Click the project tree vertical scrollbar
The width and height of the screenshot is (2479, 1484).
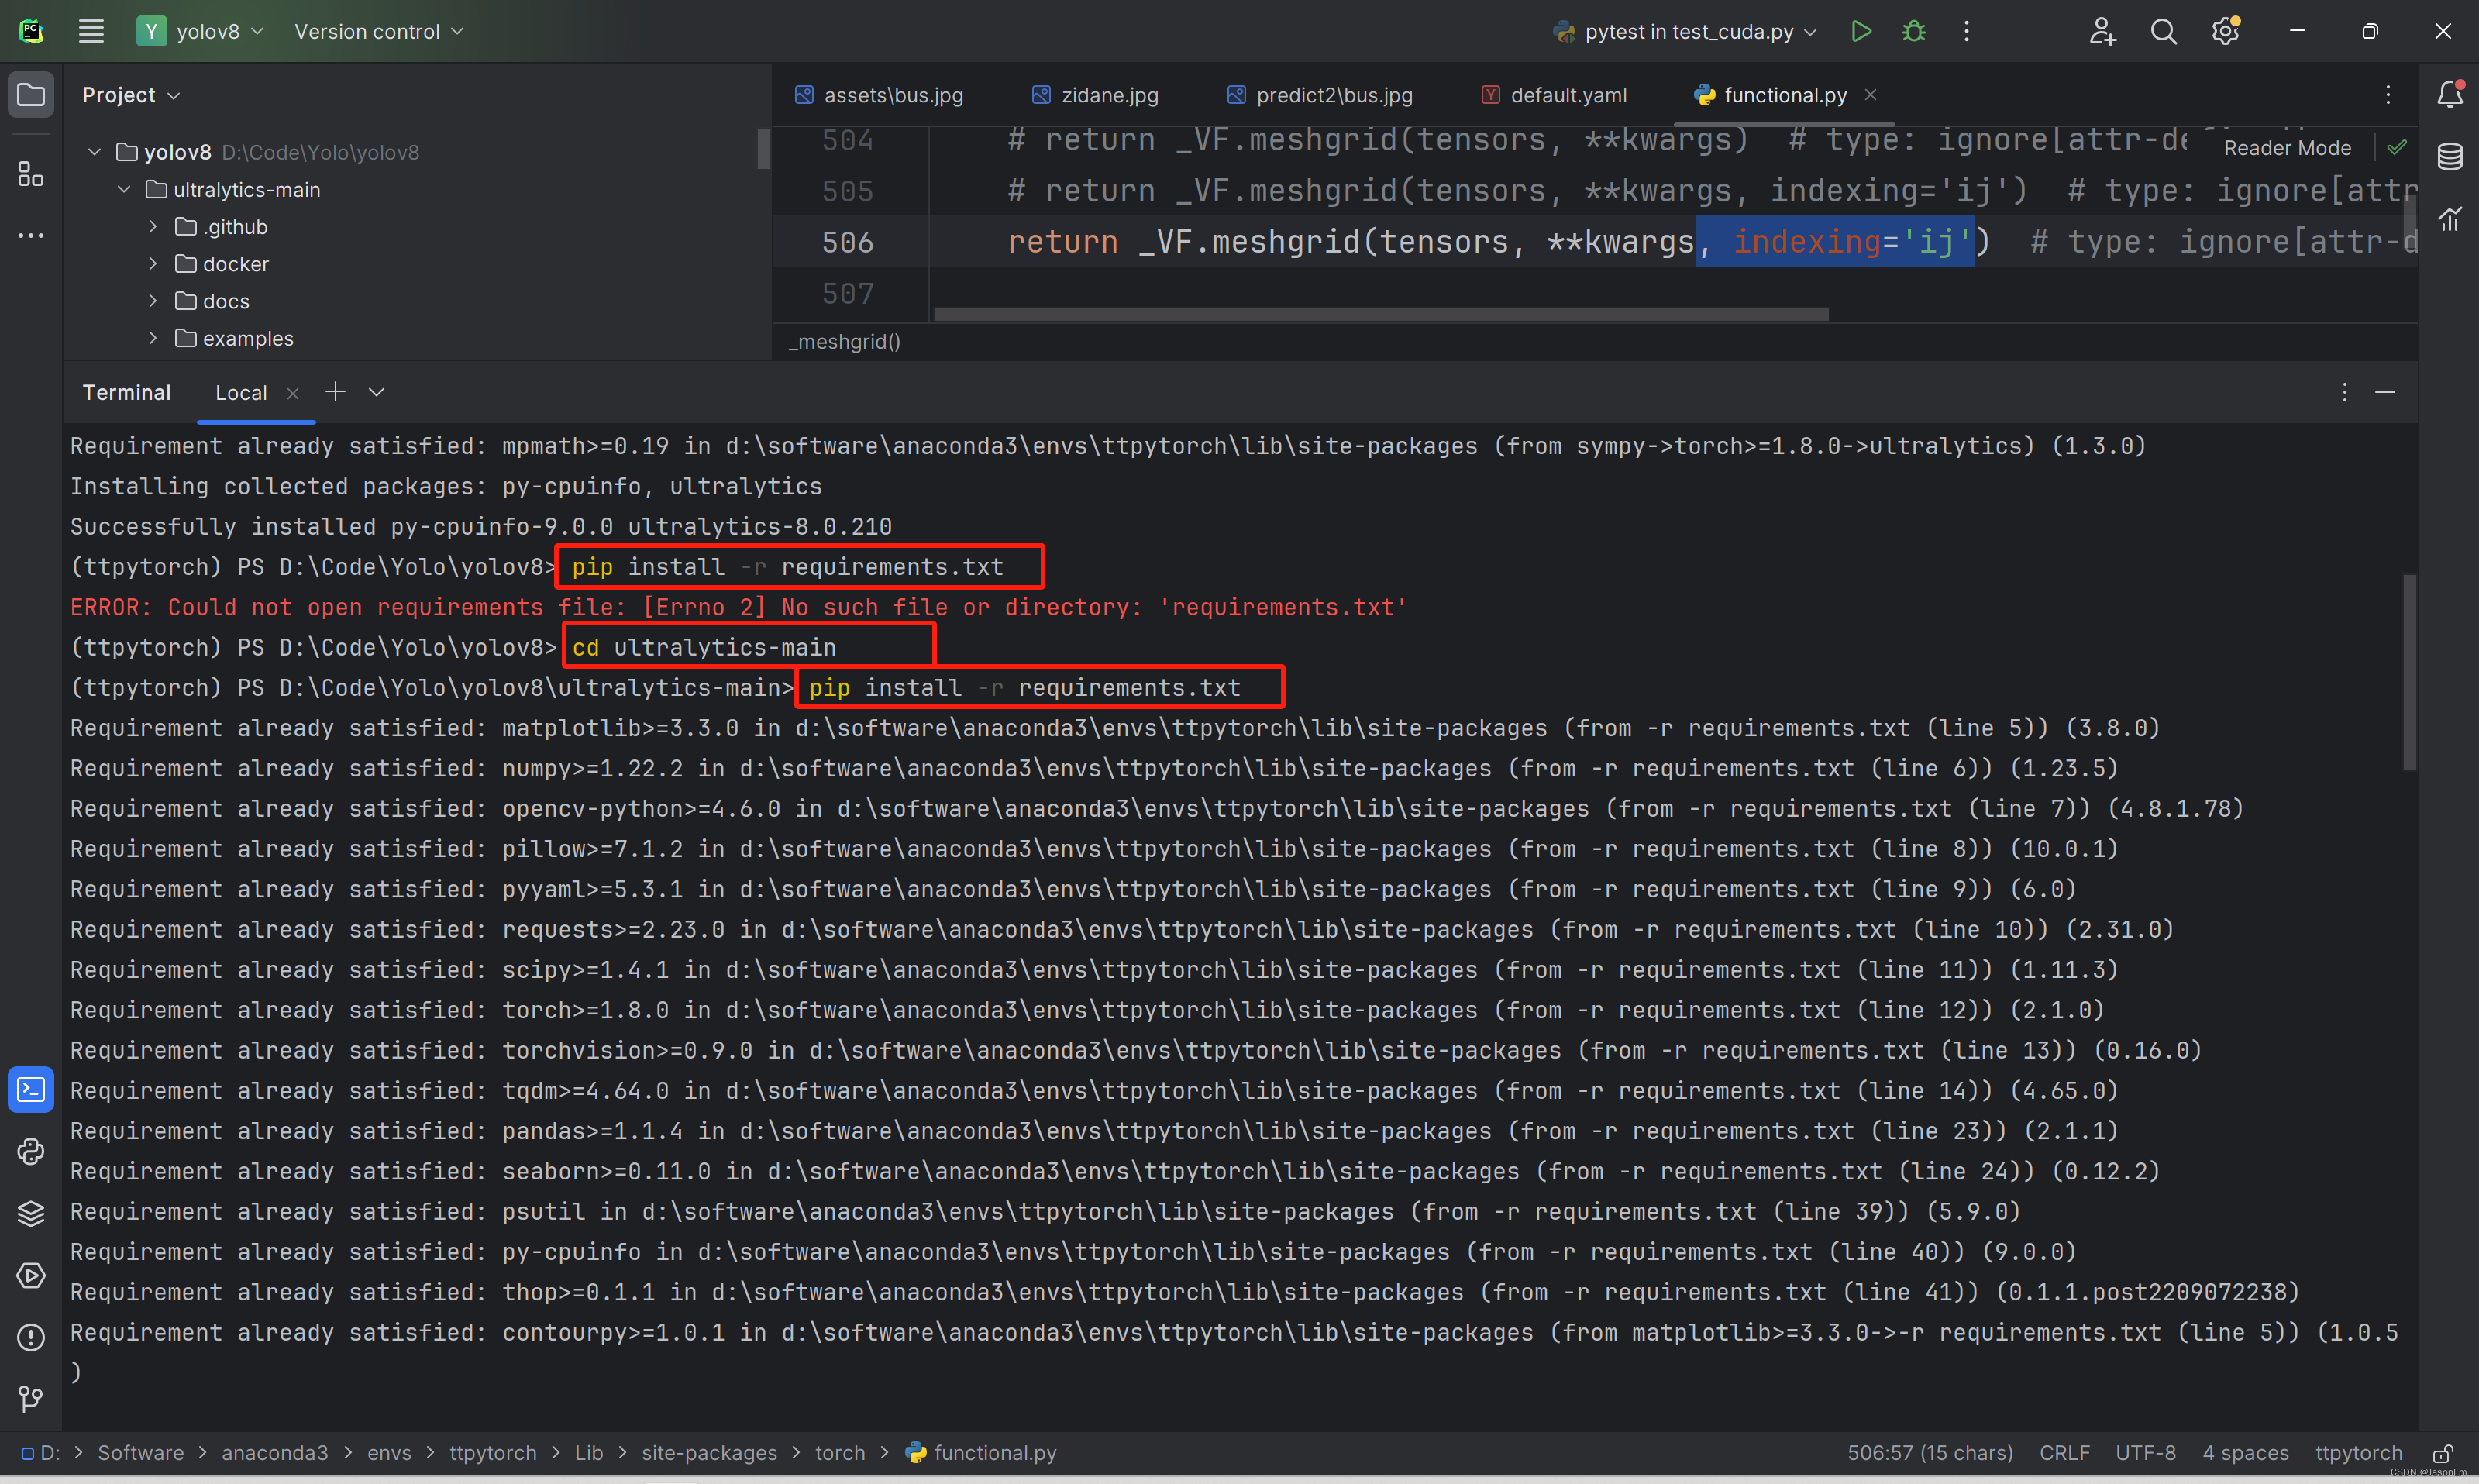(763, 149)
